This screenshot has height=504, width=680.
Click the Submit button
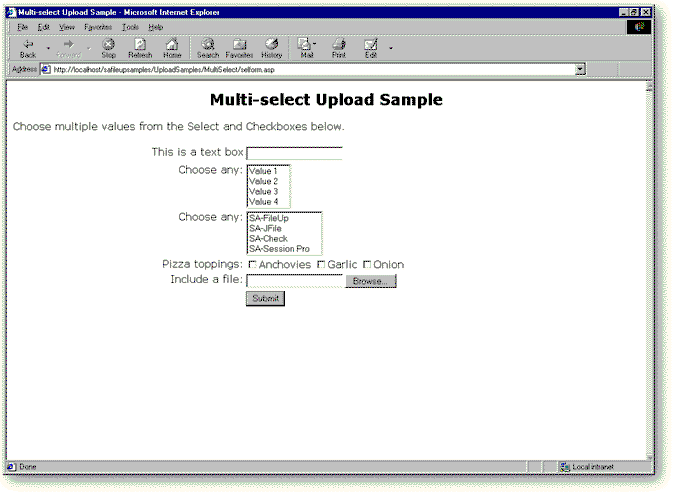pyautogui.click(x=265, y=299)
